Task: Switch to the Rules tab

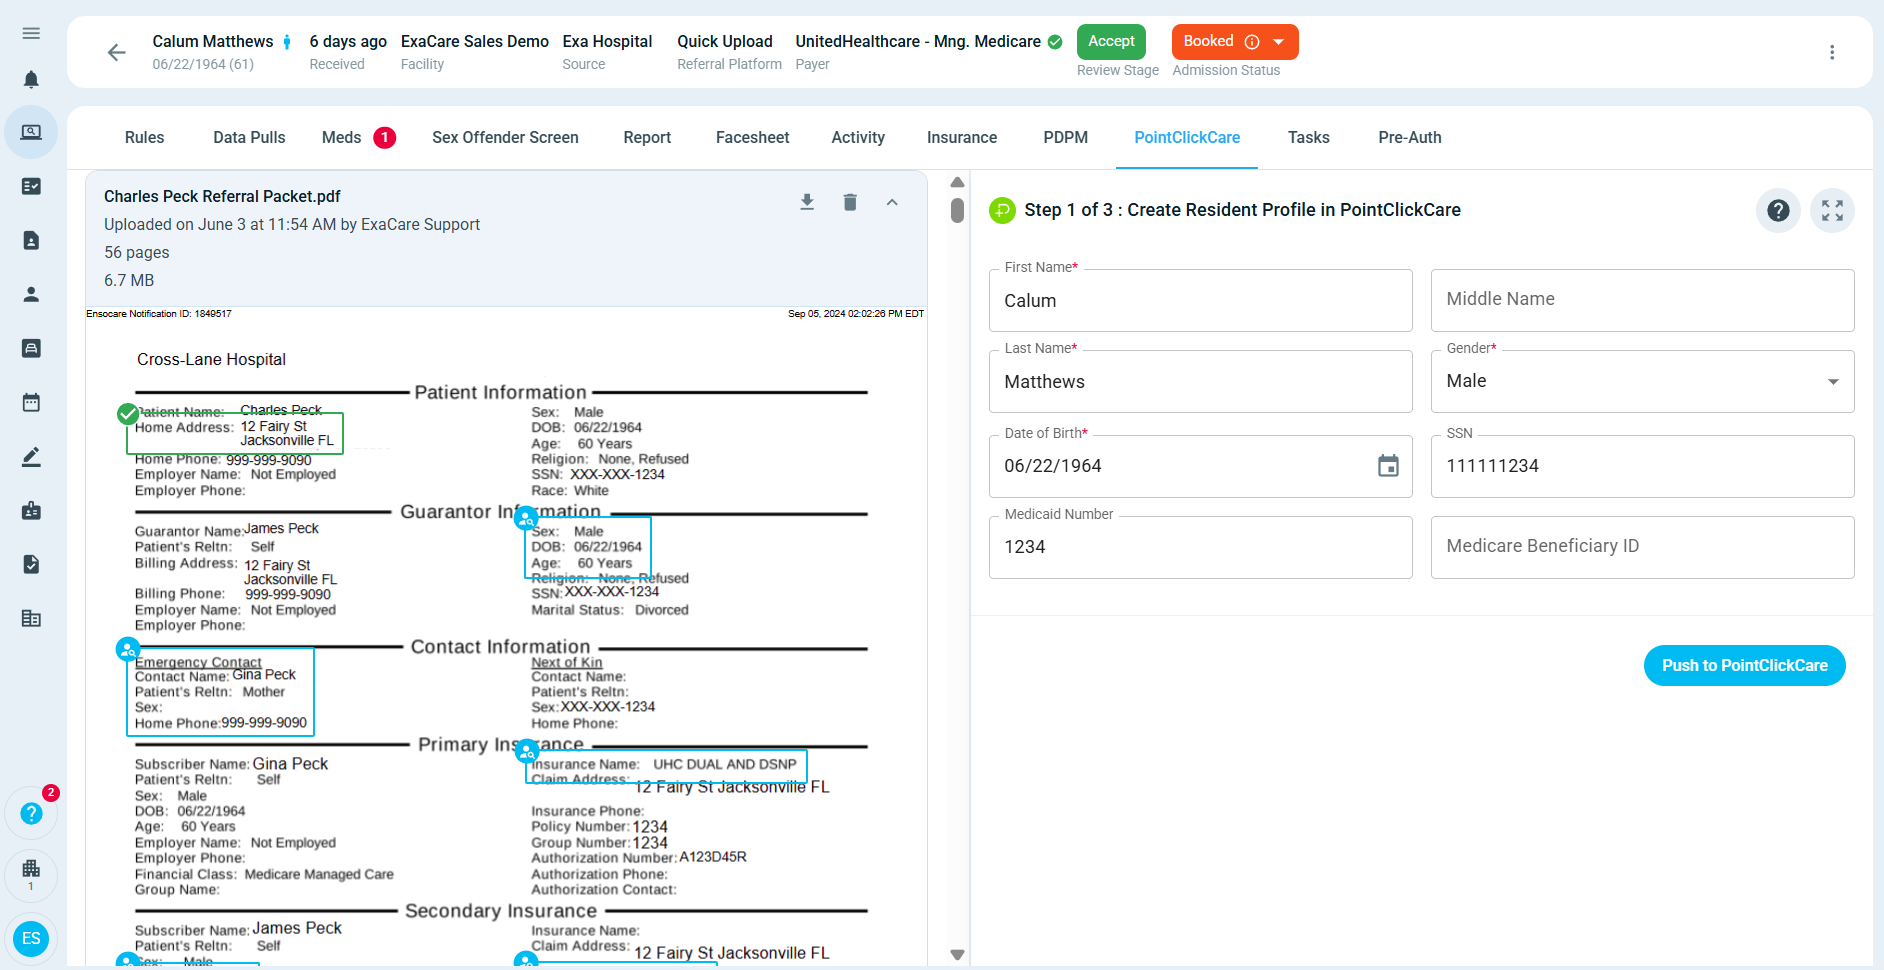Action: pyautogui.click(x=145, y=138)
